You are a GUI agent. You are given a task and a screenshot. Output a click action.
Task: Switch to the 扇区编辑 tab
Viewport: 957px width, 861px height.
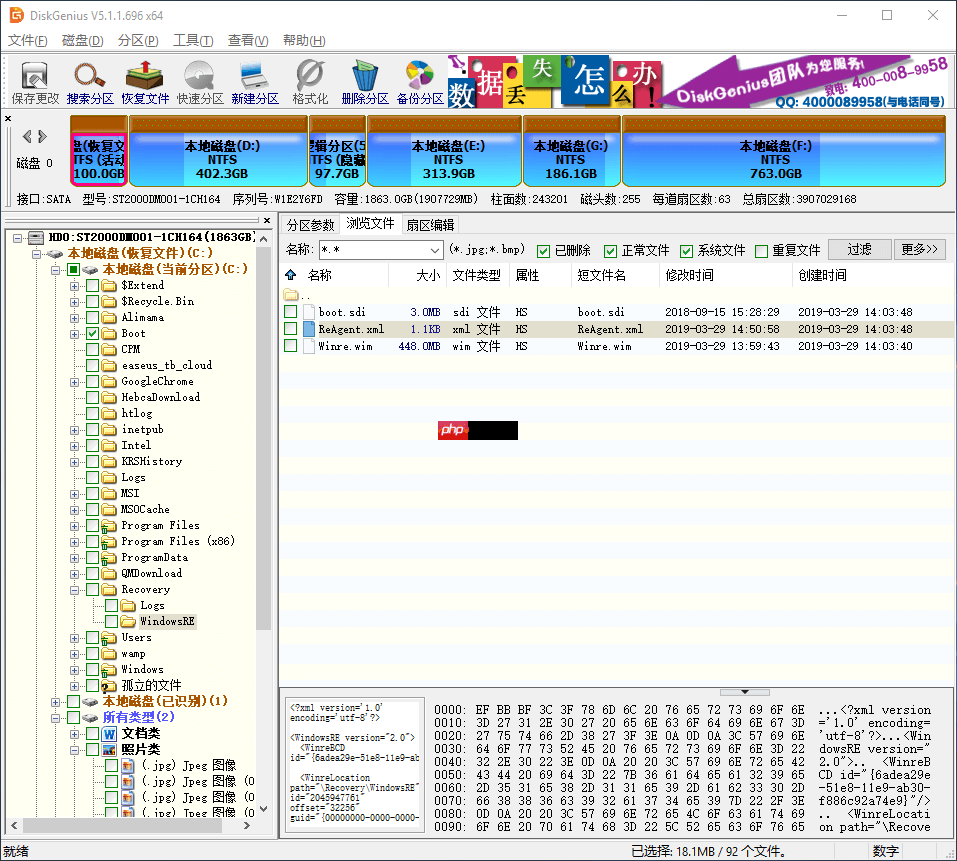click(430, 225)
